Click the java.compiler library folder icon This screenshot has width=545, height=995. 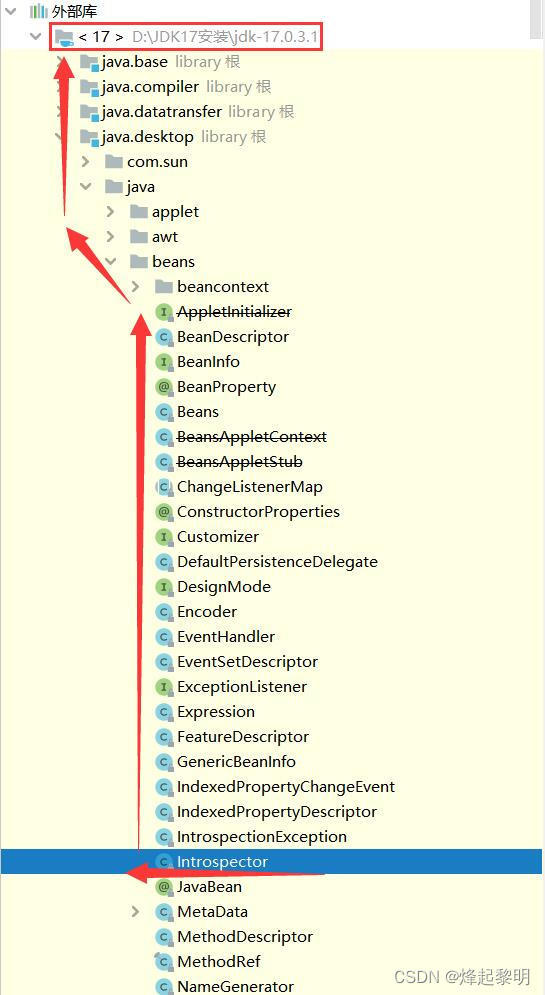point(89,87)
